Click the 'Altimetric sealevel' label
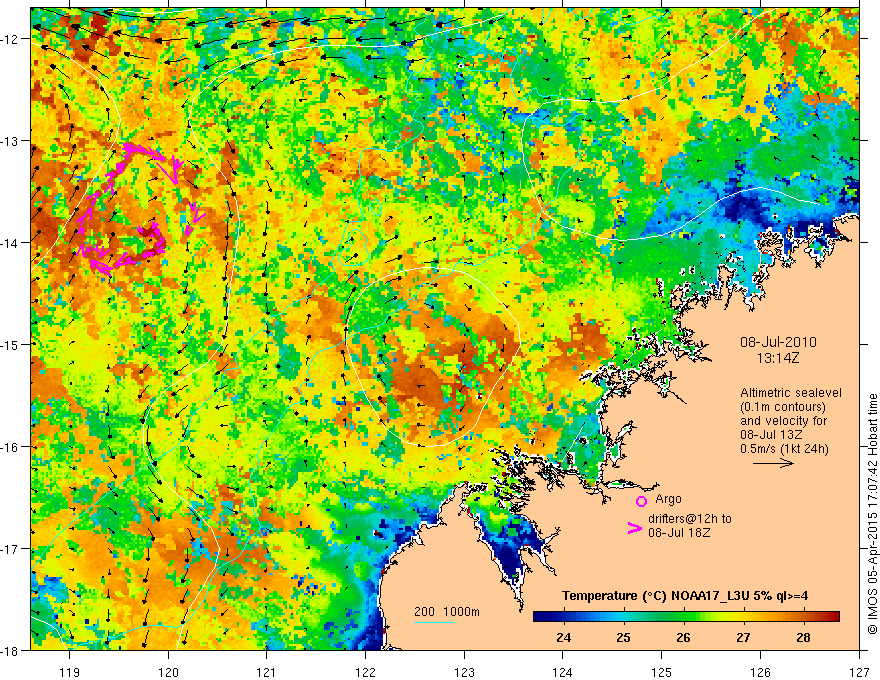 (x=791, y=393)
